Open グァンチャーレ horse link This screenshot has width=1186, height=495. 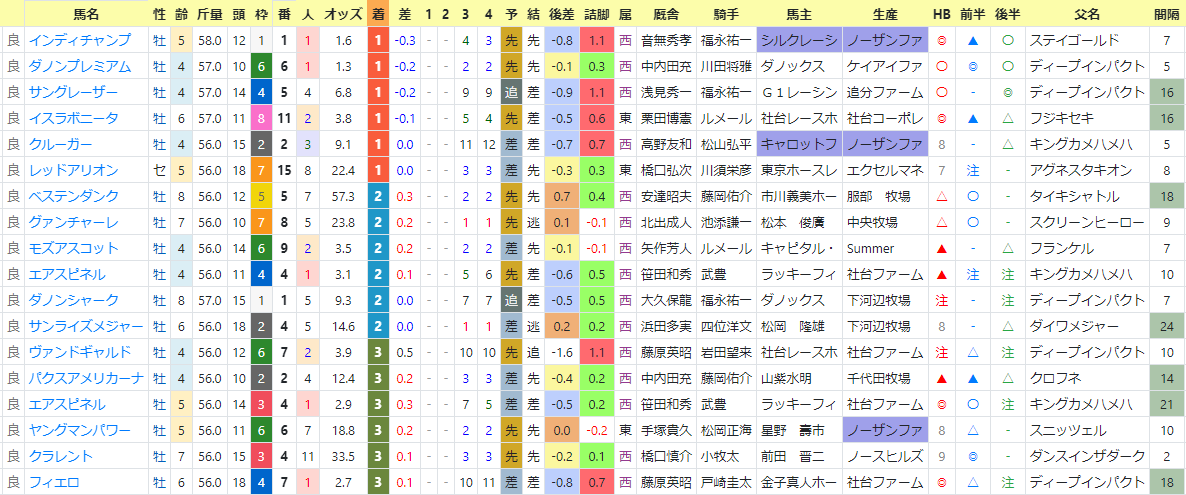(x=73, y=222)
